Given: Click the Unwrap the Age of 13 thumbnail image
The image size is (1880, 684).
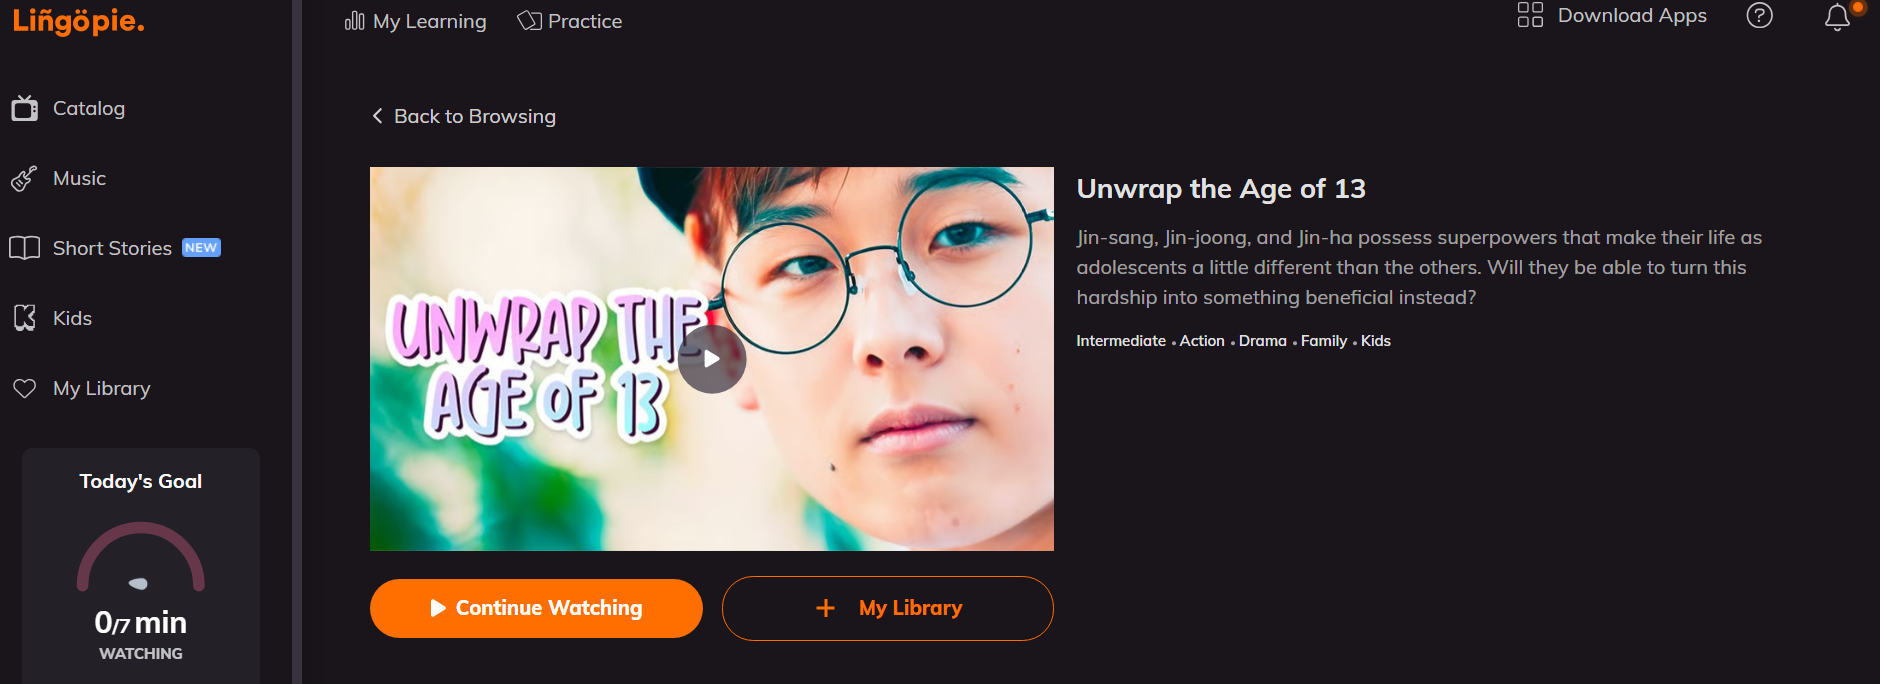Looking at the screenshot, I should point(712,359).
